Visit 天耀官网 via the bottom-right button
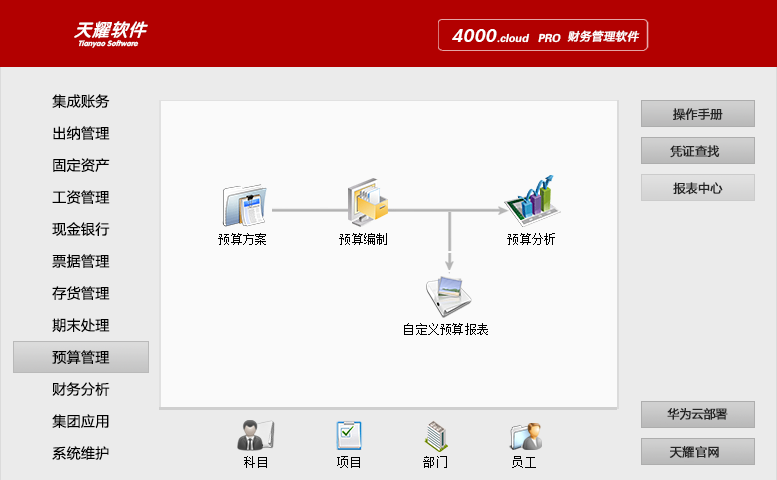 pos(697,451)
